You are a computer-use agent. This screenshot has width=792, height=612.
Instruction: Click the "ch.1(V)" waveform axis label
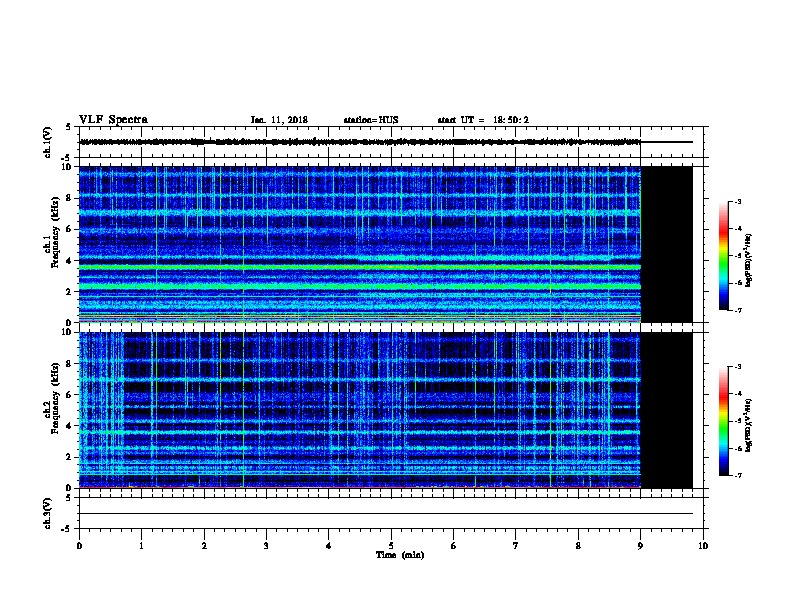click(x=47, y=142)
